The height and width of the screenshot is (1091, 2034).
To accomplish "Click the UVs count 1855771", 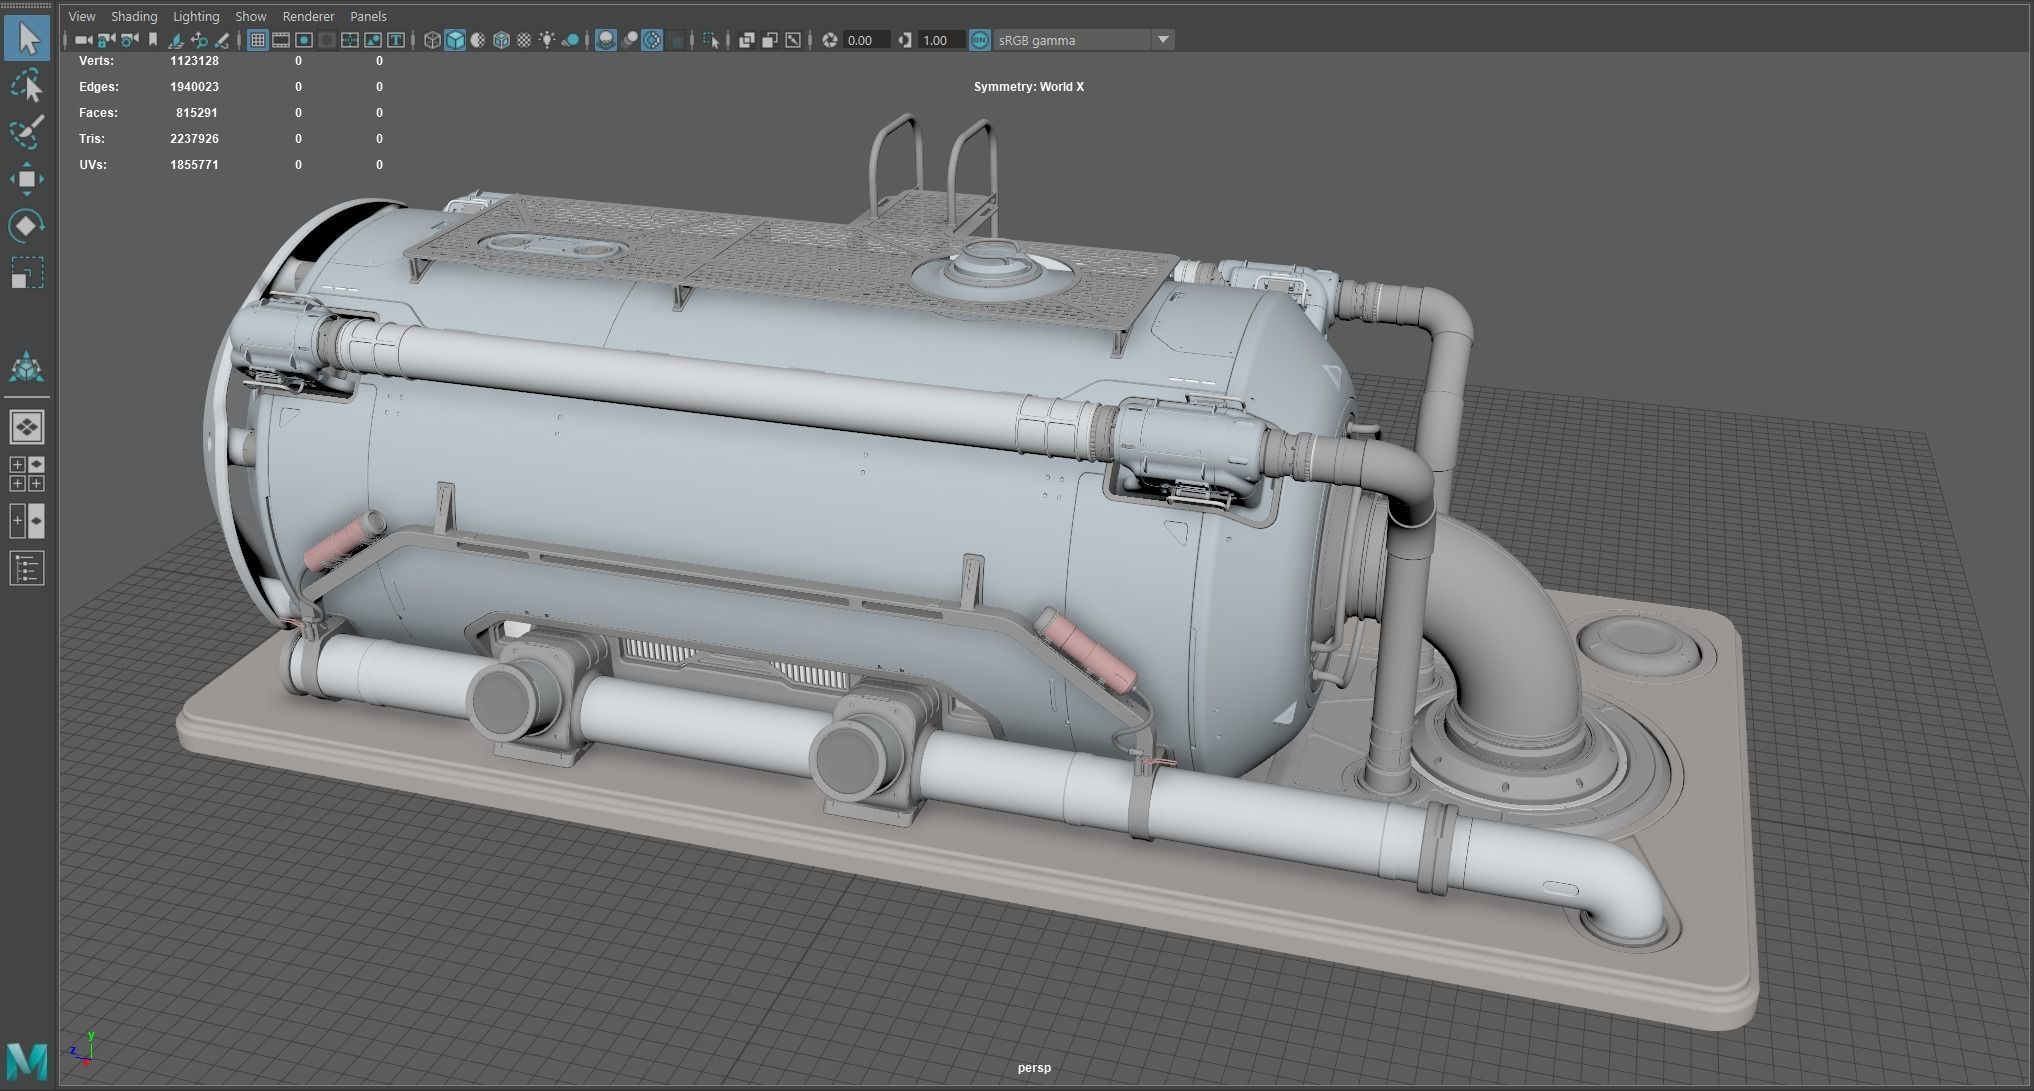I will 194,165.
